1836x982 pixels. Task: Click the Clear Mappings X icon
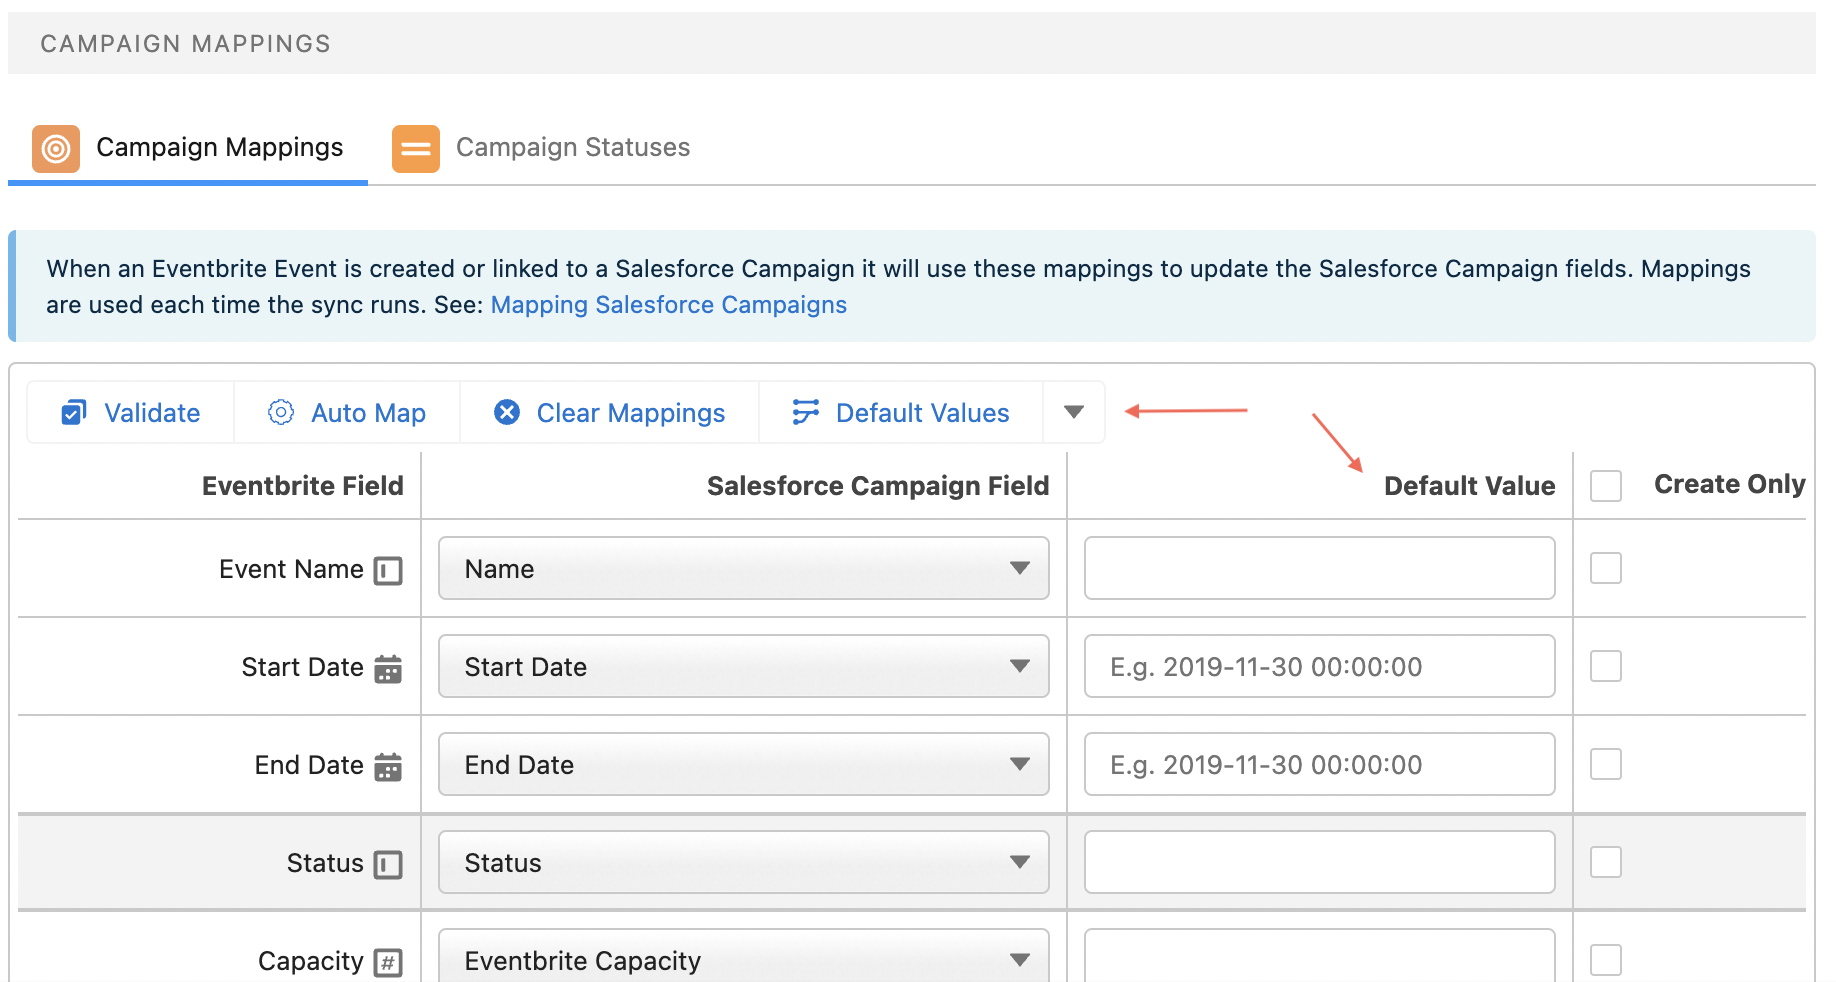click(507, 412)
